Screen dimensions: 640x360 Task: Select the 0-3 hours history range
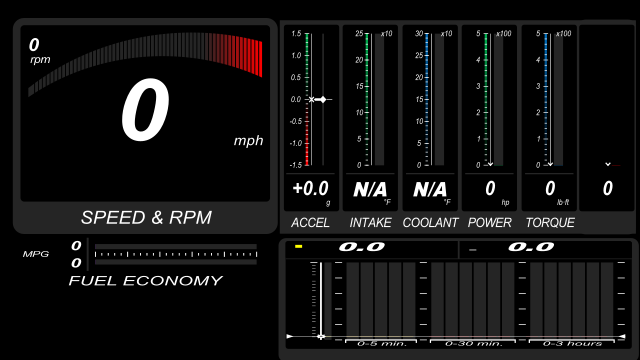pyautogui.click(x=572, y=343)
